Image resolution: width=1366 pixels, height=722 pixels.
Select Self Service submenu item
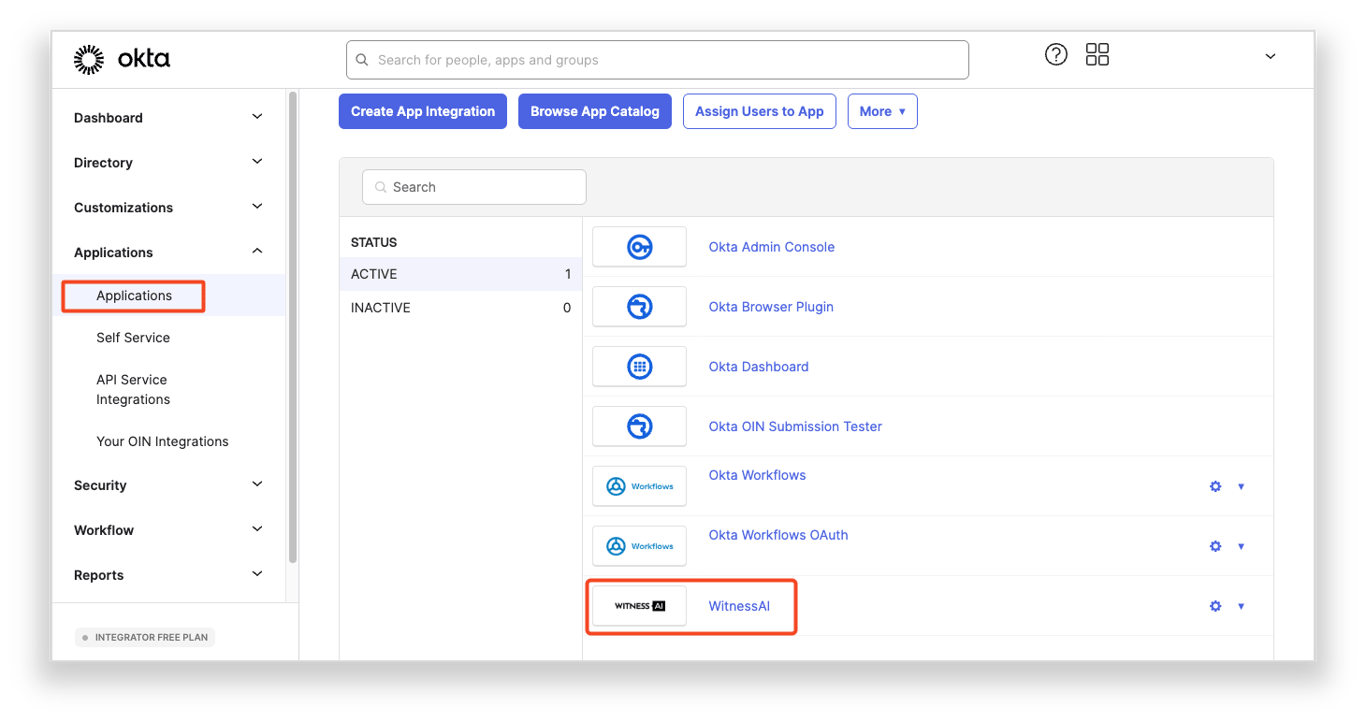133,338
